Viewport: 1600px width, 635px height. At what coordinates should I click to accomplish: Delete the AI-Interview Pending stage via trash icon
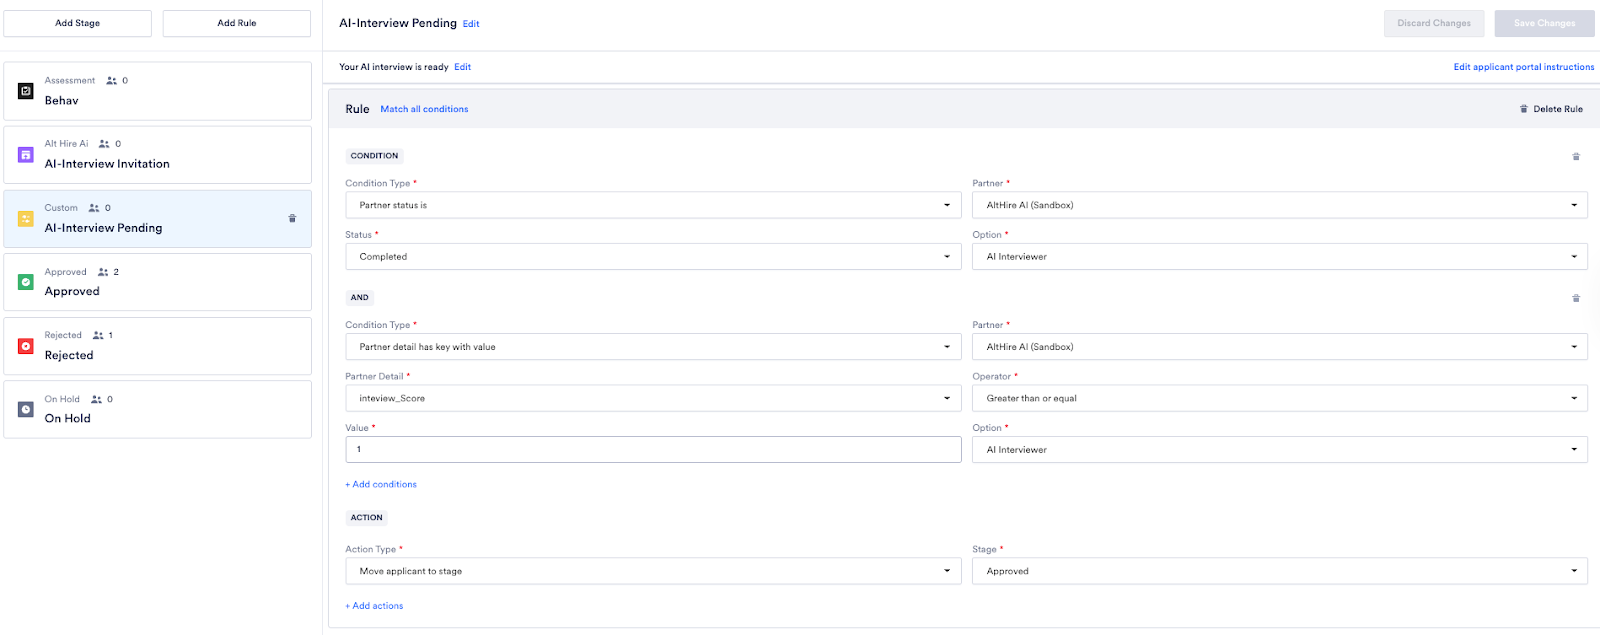click(x=292, y=218)
